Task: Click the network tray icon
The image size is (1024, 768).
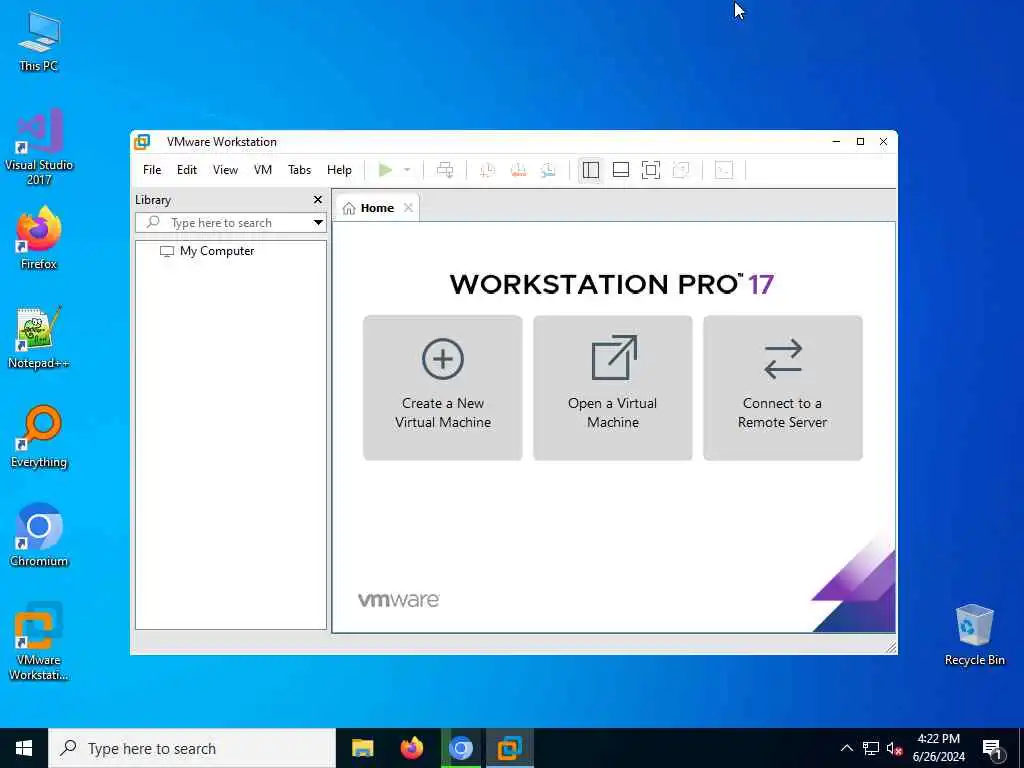Action: pos(871,748)
